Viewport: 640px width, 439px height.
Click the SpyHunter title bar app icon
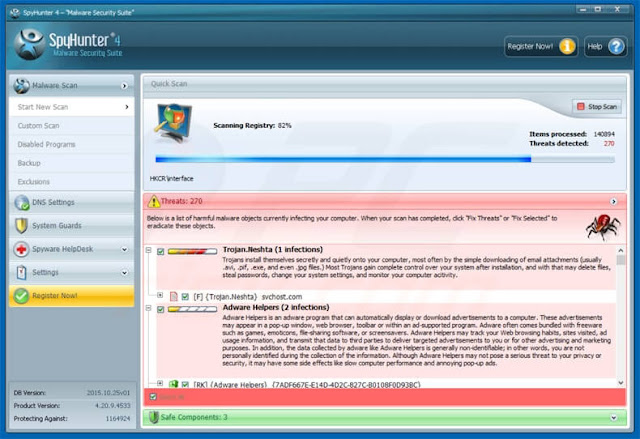[15, 13]
